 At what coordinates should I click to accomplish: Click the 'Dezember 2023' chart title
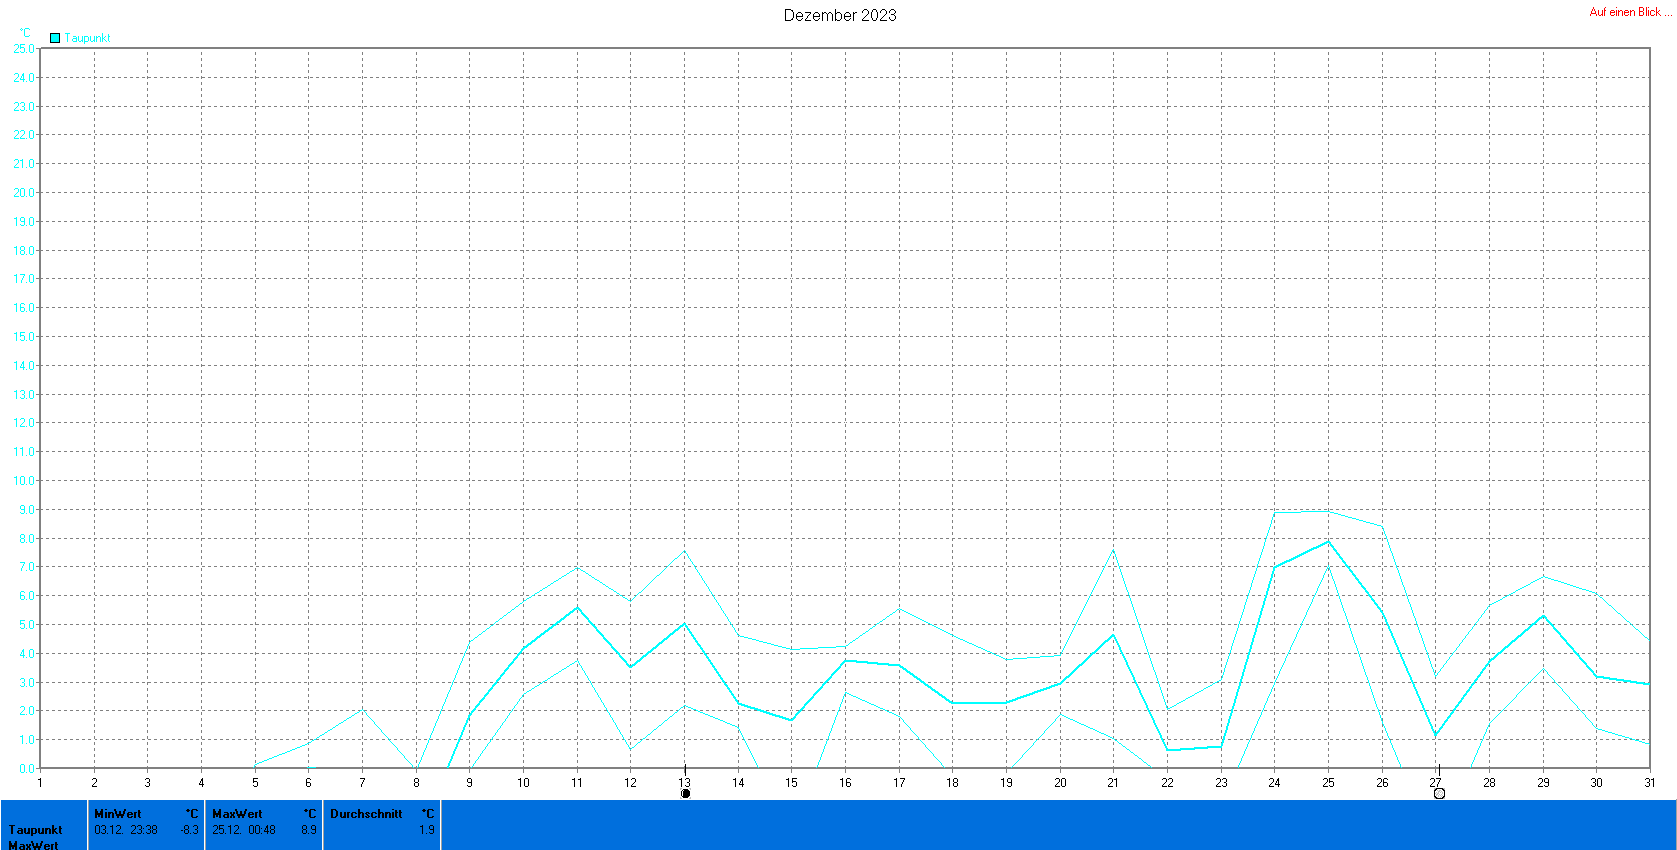click(x=840, y=15)
